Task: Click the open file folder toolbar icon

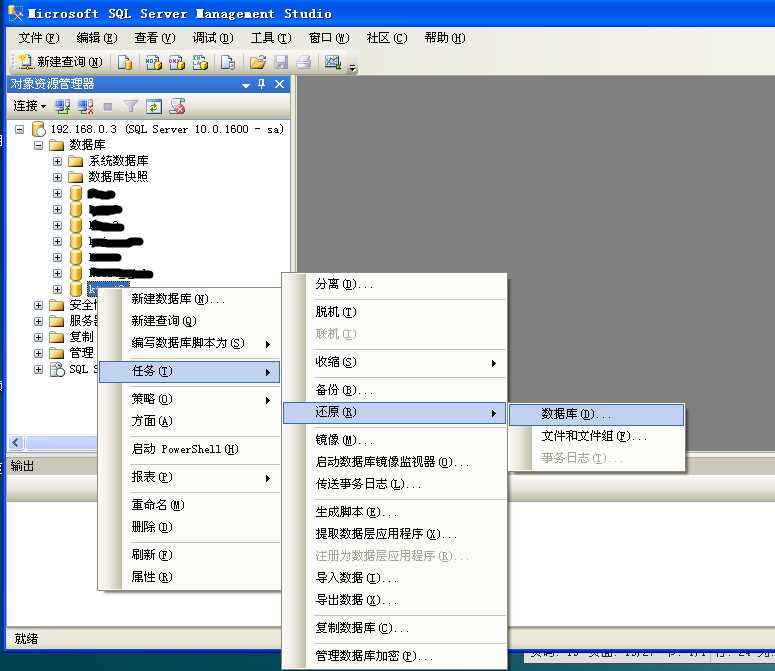Action: (x=257, y=62)
